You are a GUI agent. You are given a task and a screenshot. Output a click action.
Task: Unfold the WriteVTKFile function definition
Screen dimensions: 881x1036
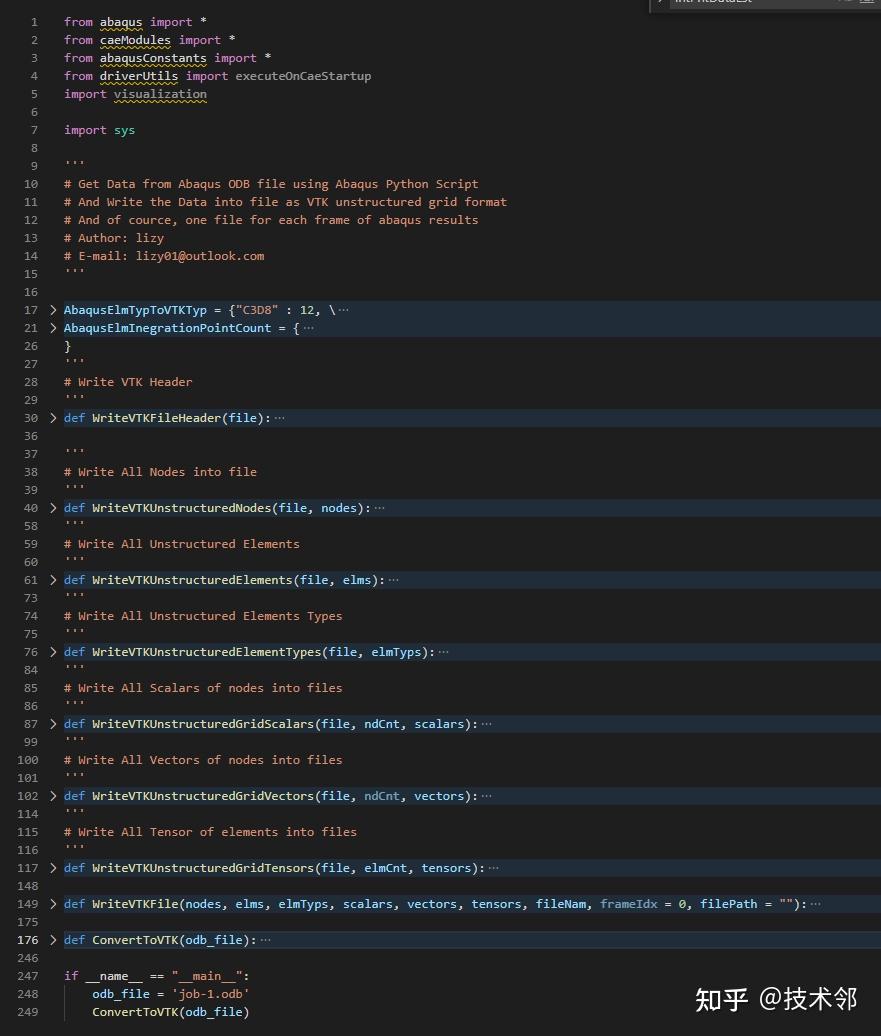click(53, 904)
